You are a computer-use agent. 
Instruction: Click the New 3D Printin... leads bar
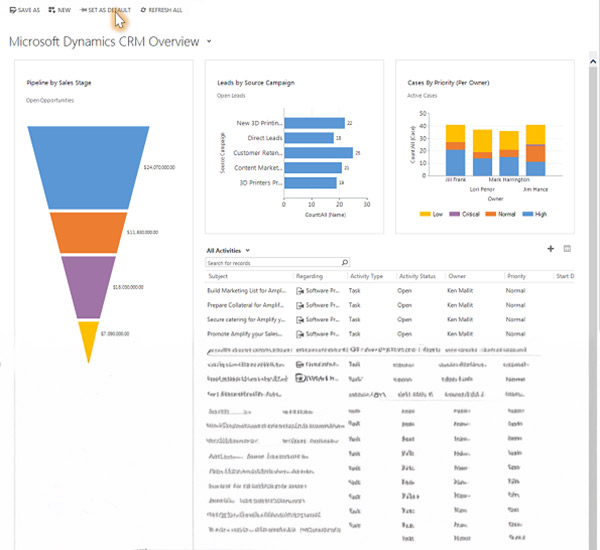315,123
